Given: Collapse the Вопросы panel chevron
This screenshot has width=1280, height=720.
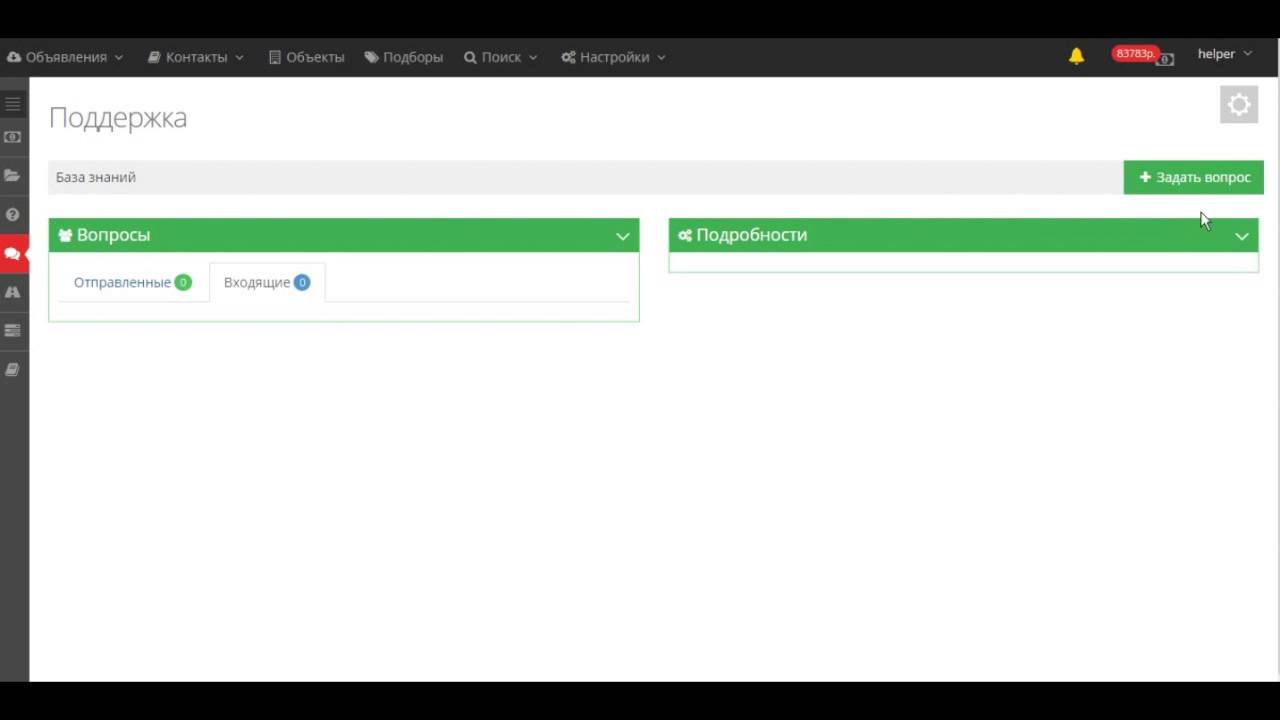Looking at the screenshot, I should click(x=622, y=236).
